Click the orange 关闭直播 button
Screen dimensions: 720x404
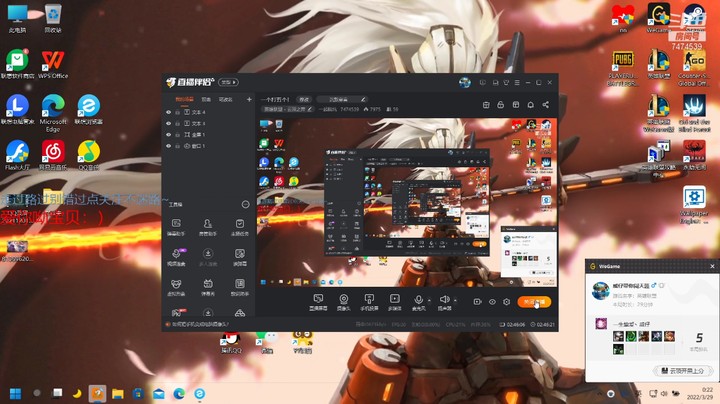click(534, 302)
